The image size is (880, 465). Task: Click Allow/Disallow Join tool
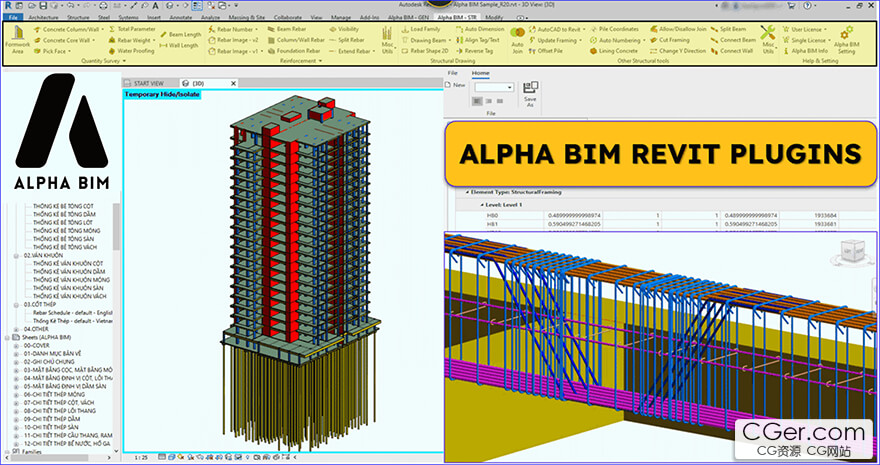point(679,29)
